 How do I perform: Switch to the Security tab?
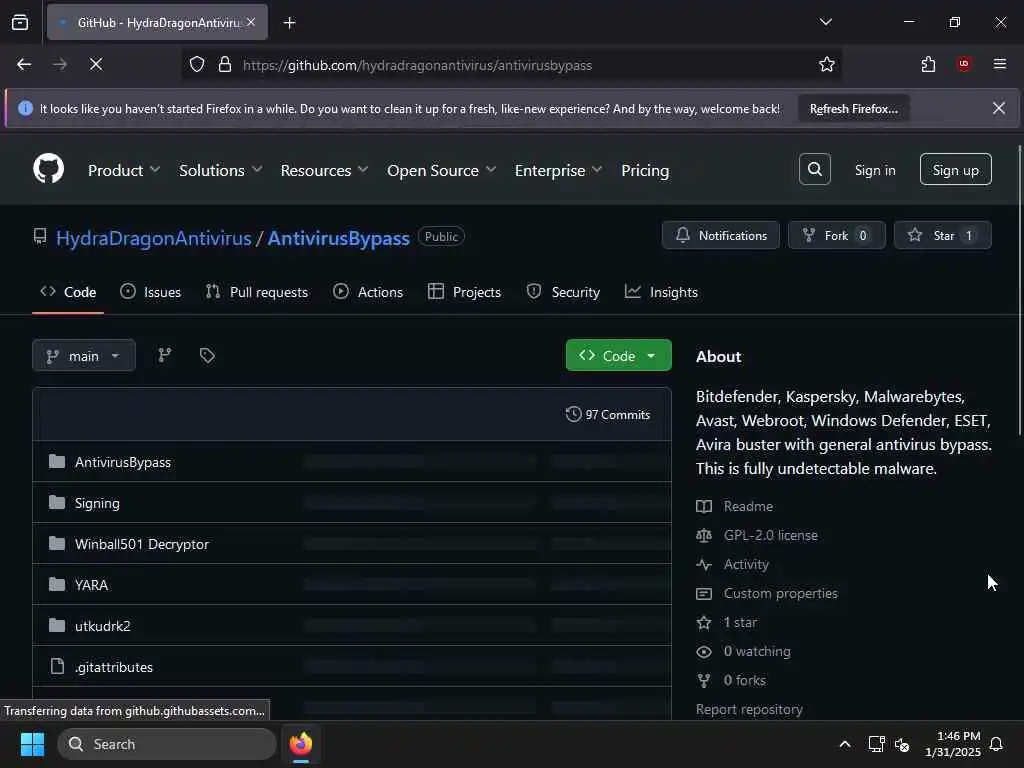tap(563, 292)
